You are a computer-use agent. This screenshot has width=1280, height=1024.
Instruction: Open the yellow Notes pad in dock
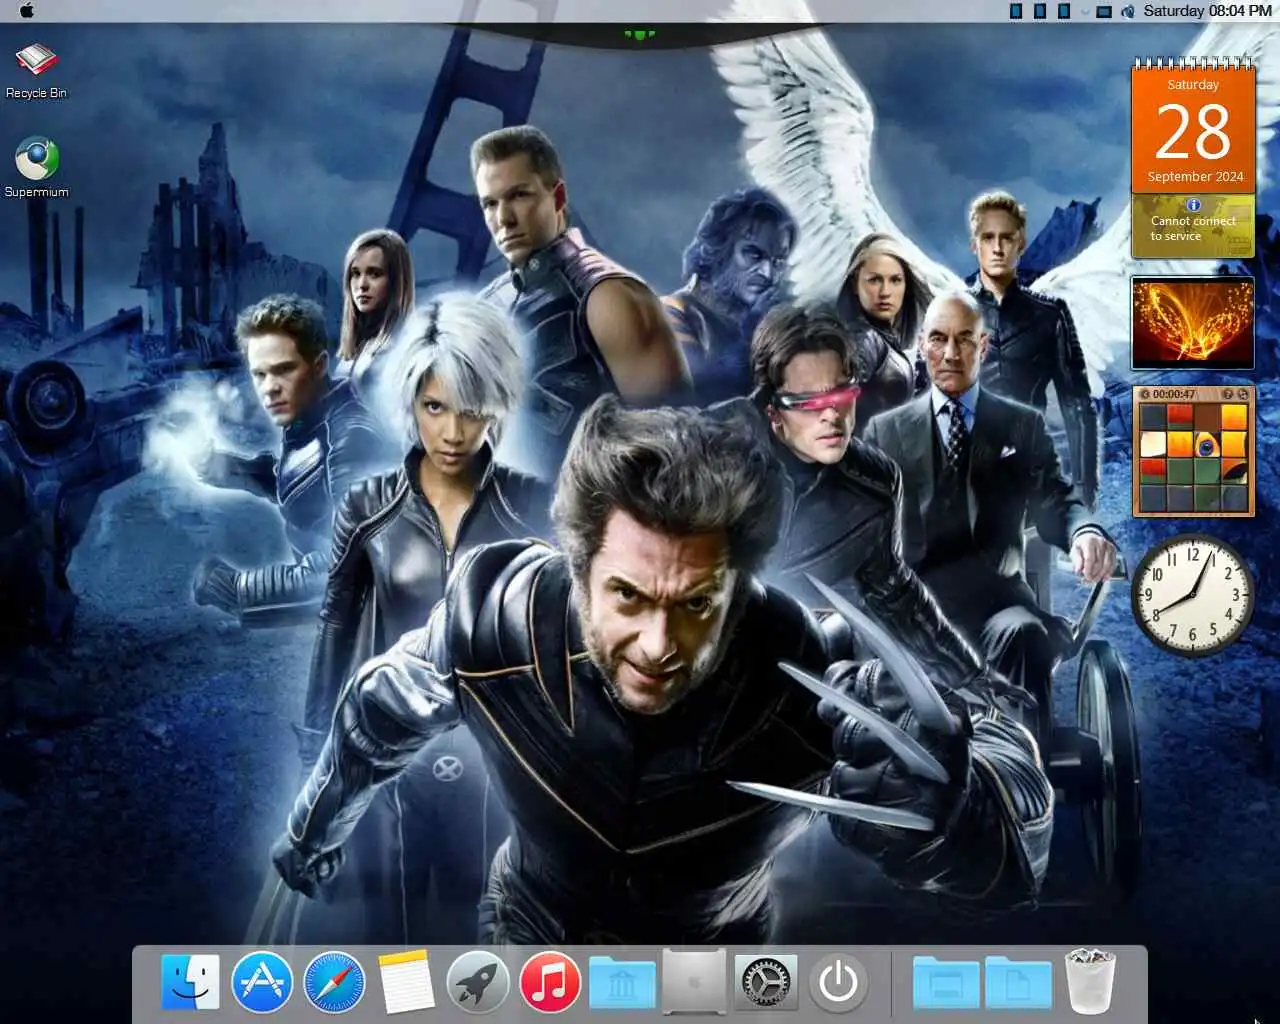pos(406,981)
